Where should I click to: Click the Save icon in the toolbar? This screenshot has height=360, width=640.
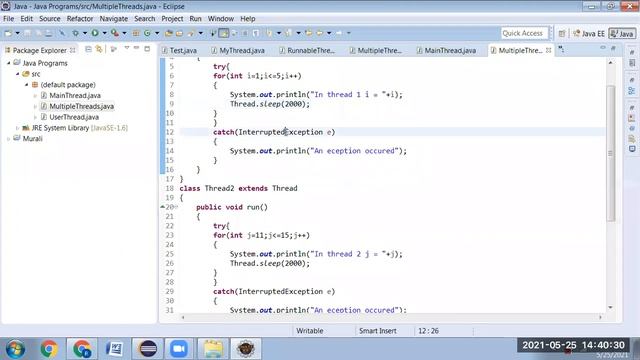pos(27,33)
